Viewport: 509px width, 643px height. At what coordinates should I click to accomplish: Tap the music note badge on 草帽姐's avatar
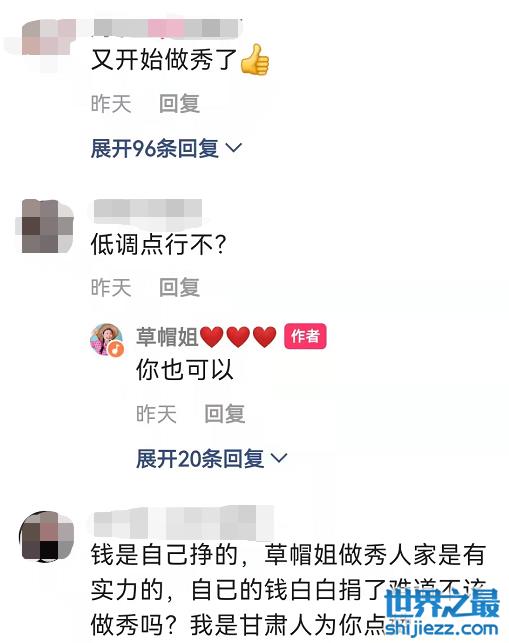pos(116,349)
